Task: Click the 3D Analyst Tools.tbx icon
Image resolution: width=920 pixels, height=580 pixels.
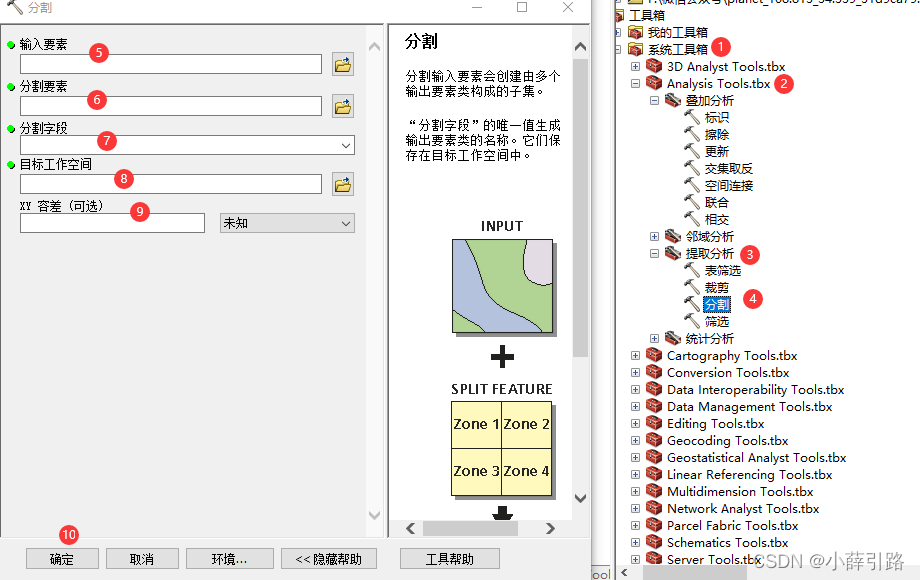Action: (654, 66)
